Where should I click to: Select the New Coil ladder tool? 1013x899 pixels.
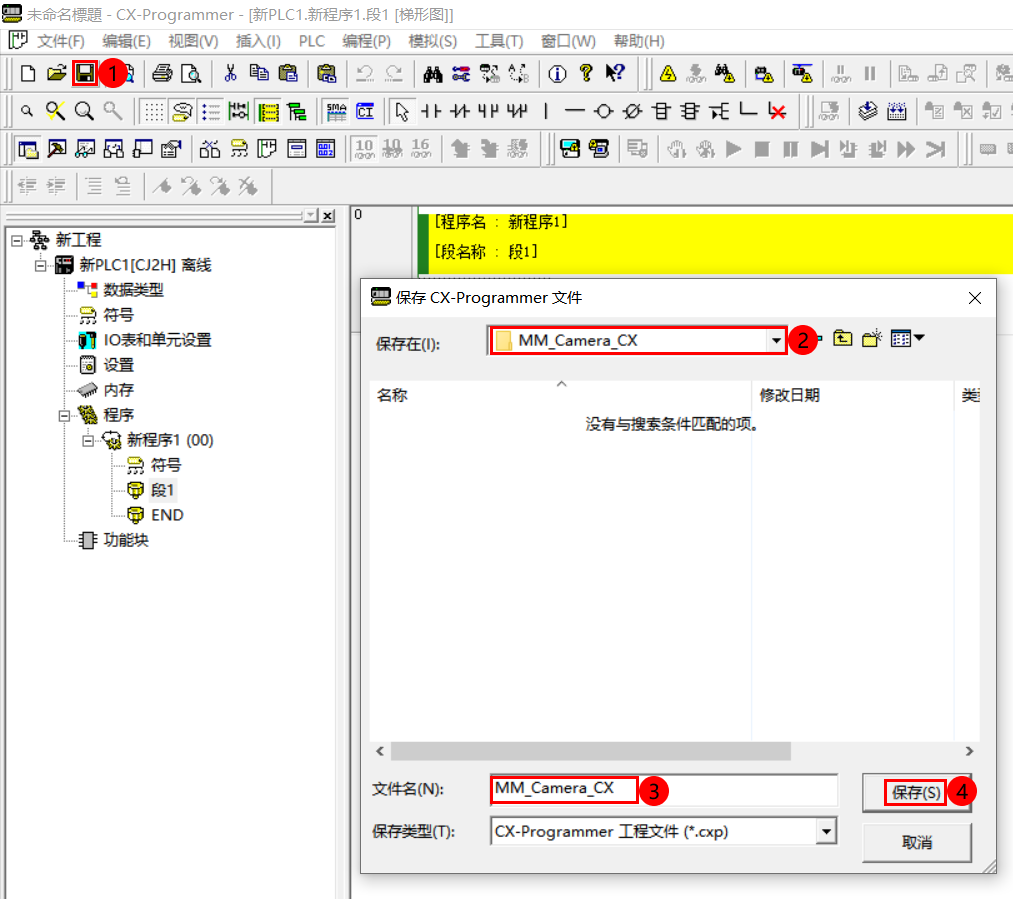[602, 111]
